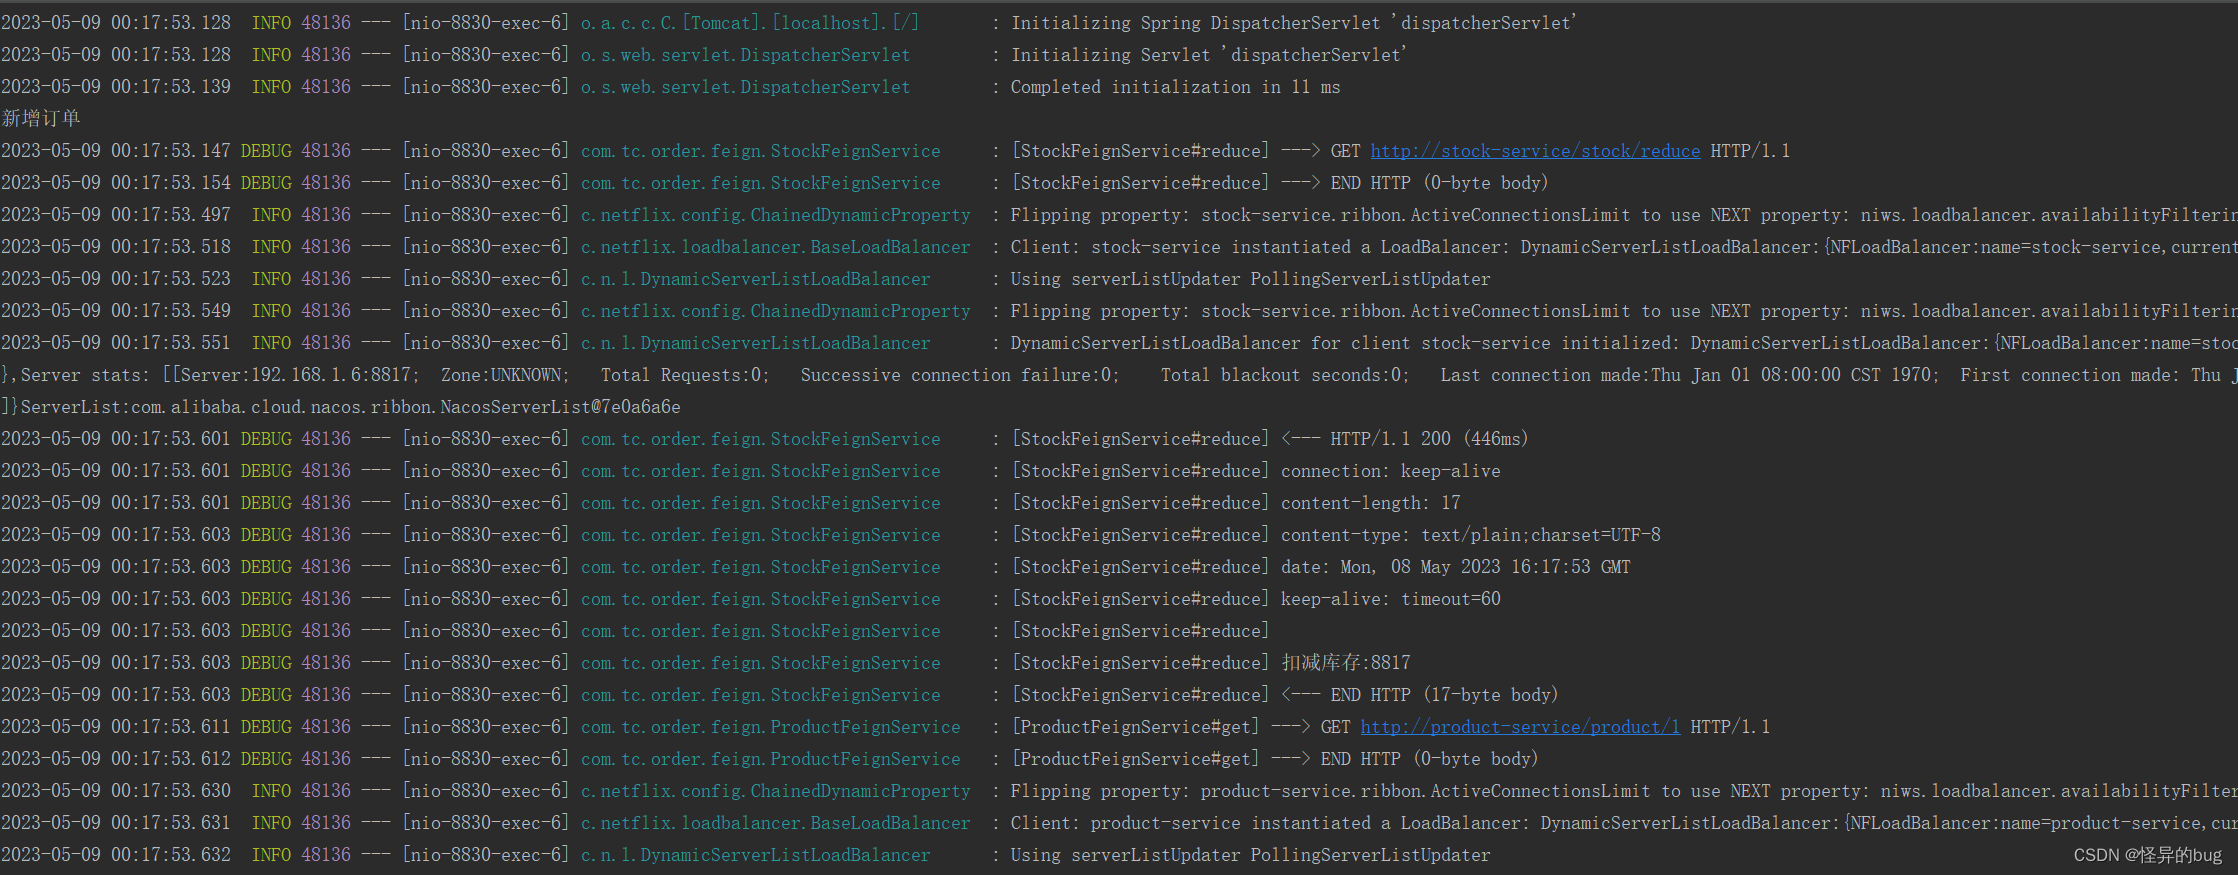Click timestamp '00:17:53.518'
Image resolution: width=2238 pixels, height=875 pixels.
coord(171,247)
